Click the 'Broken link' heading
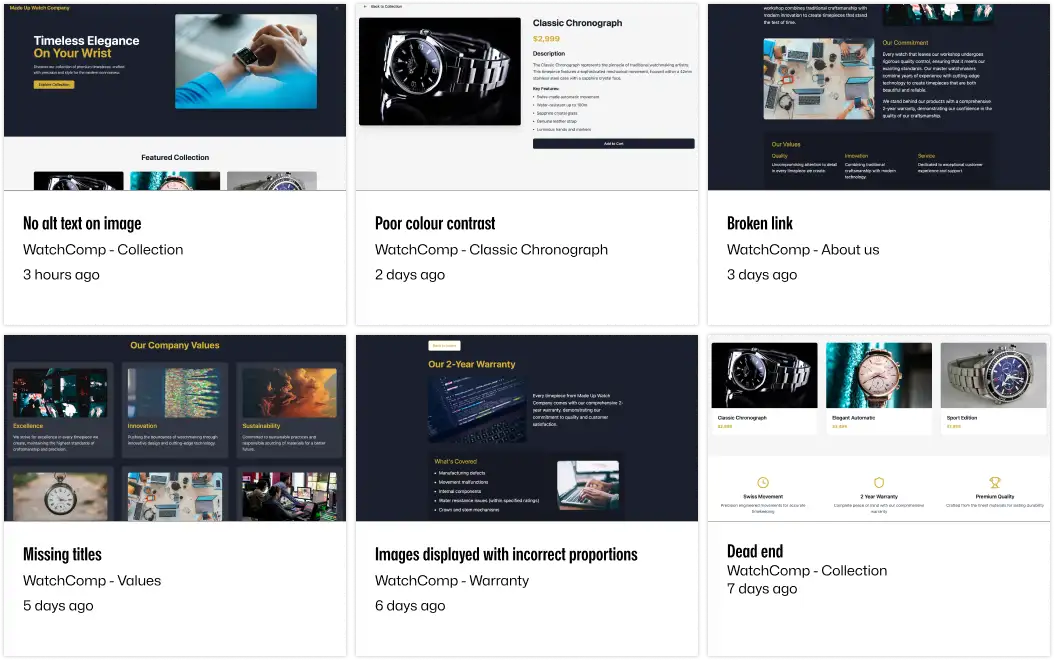This screenshot has width=1062, height=660. (x=759, y=224)
